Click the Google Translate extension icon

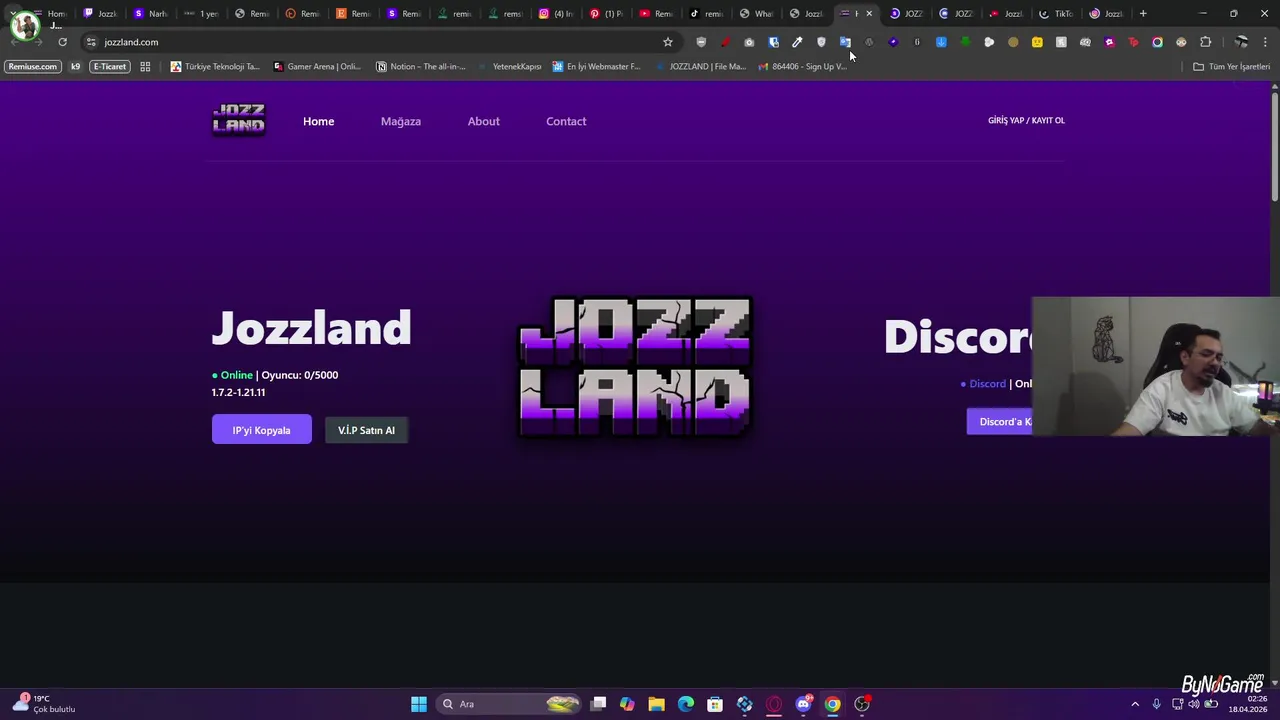tap(845, 42)
